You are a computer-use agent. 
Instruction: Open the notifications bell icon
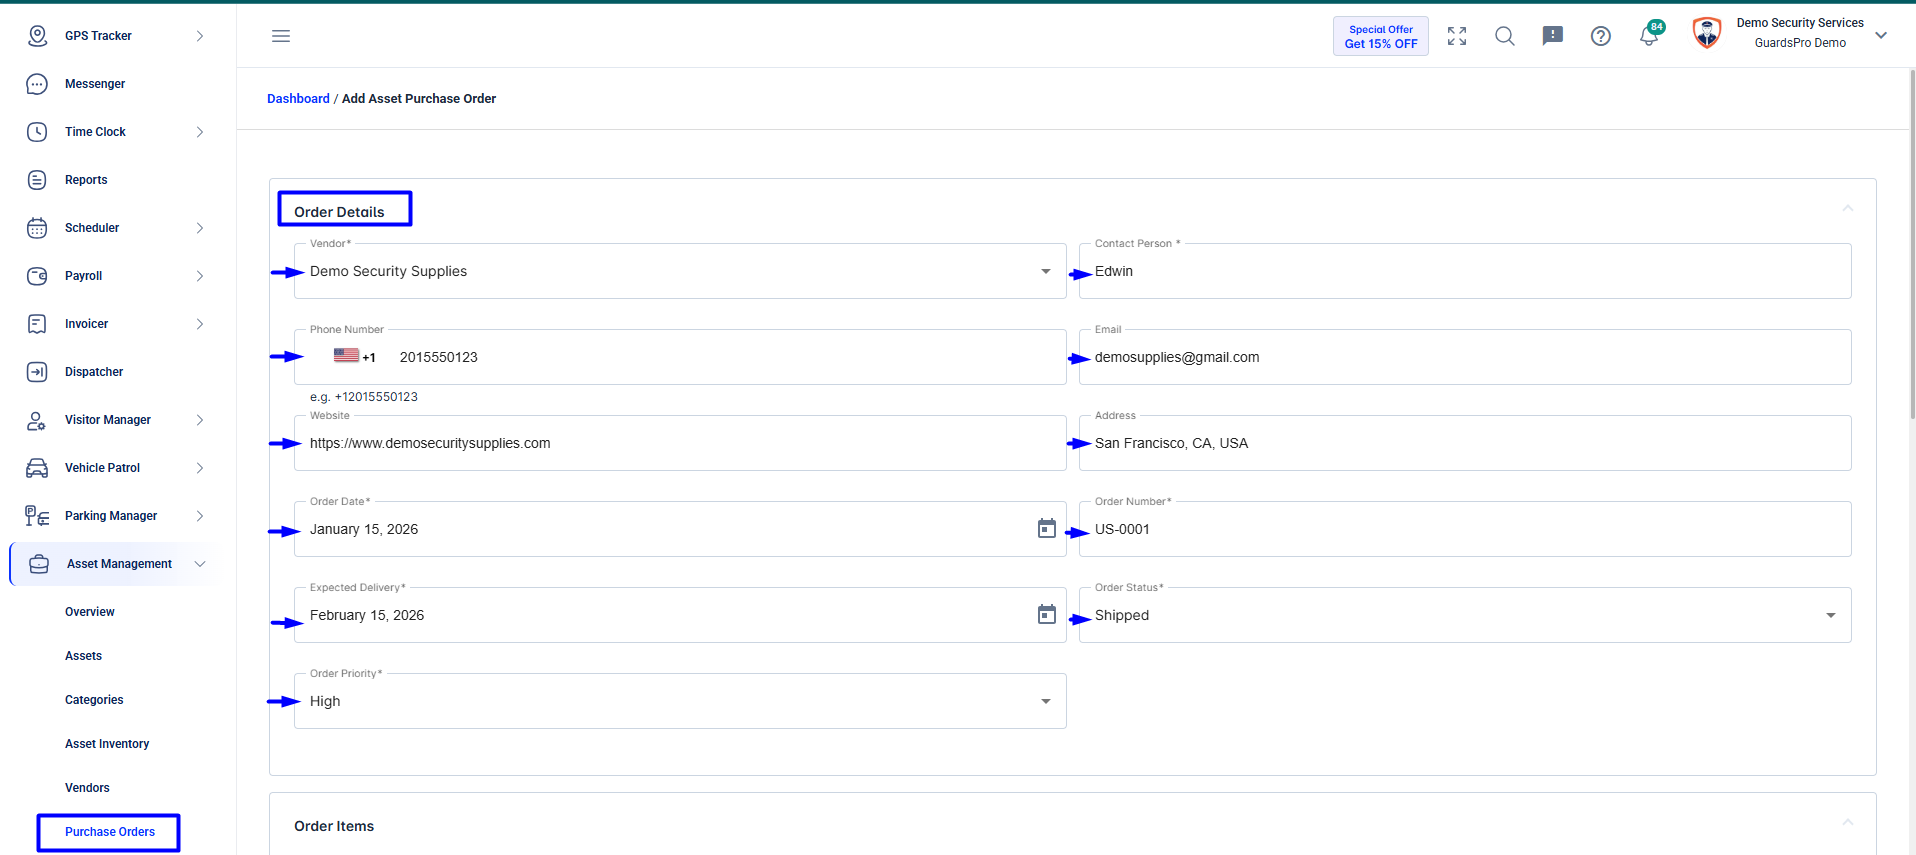(1649, 36)
